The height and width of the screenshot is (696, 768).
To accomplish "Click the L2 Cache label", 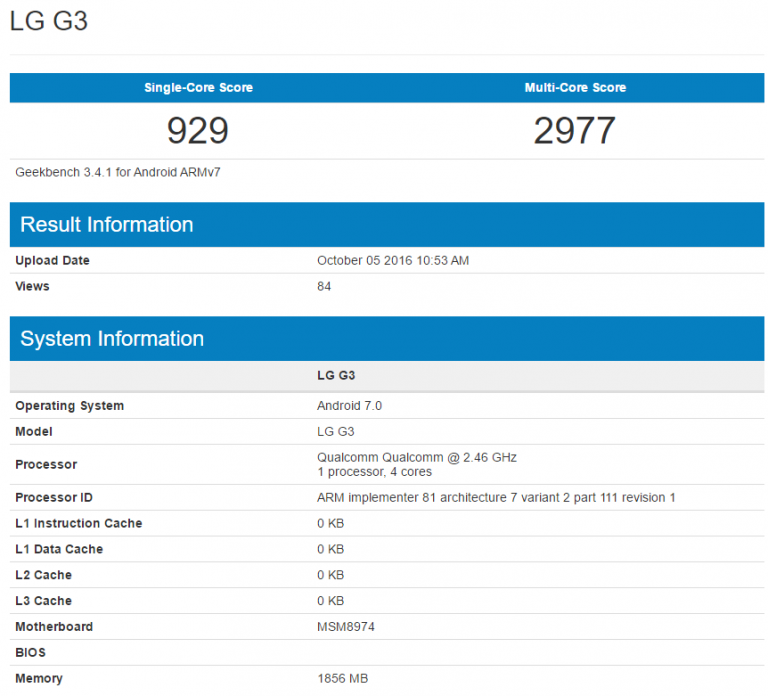I will click(x=44, y=575).
